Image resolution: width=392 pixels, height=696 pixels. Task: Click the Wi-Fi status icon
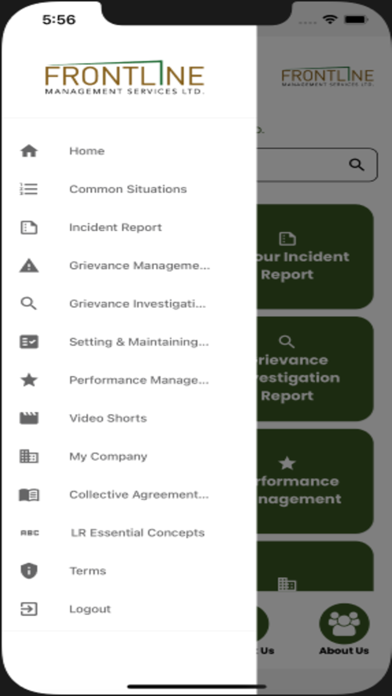point(330,20)
